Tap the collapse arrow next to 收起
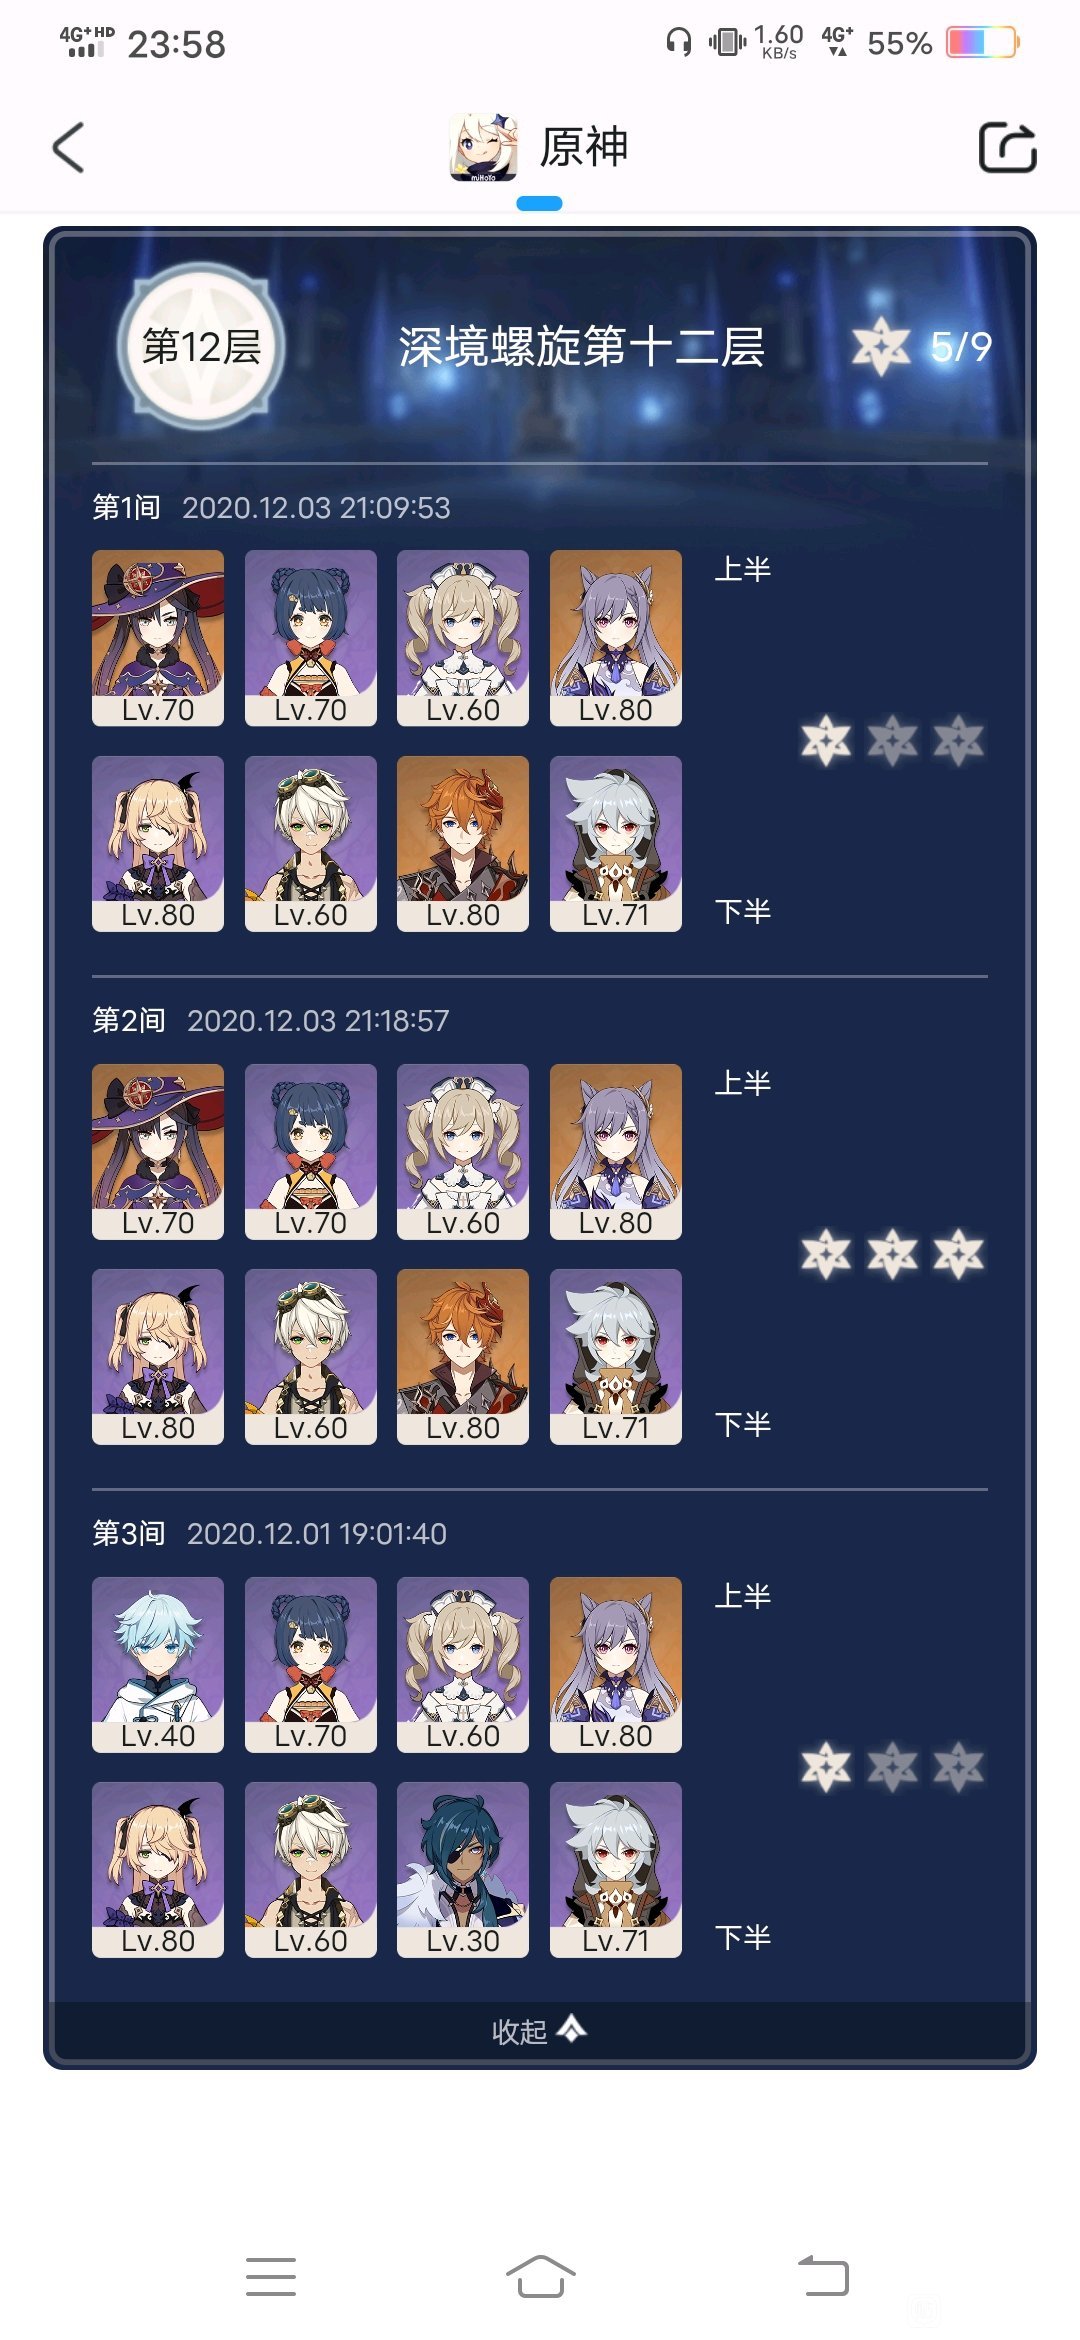 [572, 2028]
